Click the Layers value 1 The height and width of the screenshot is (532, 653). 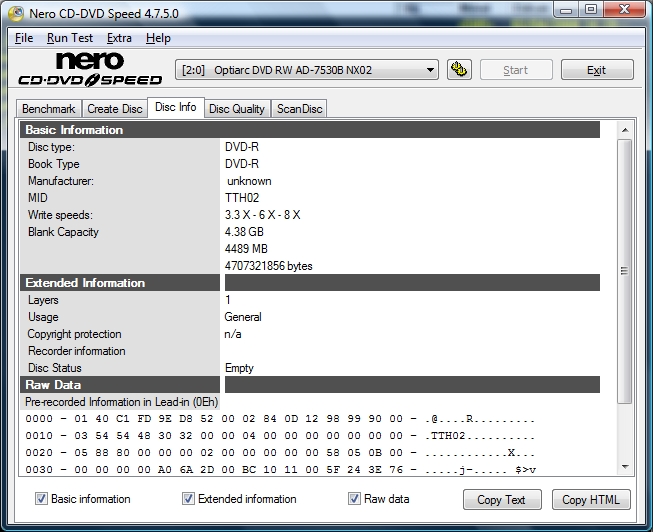pyautogui.click(x=228, y=300)
